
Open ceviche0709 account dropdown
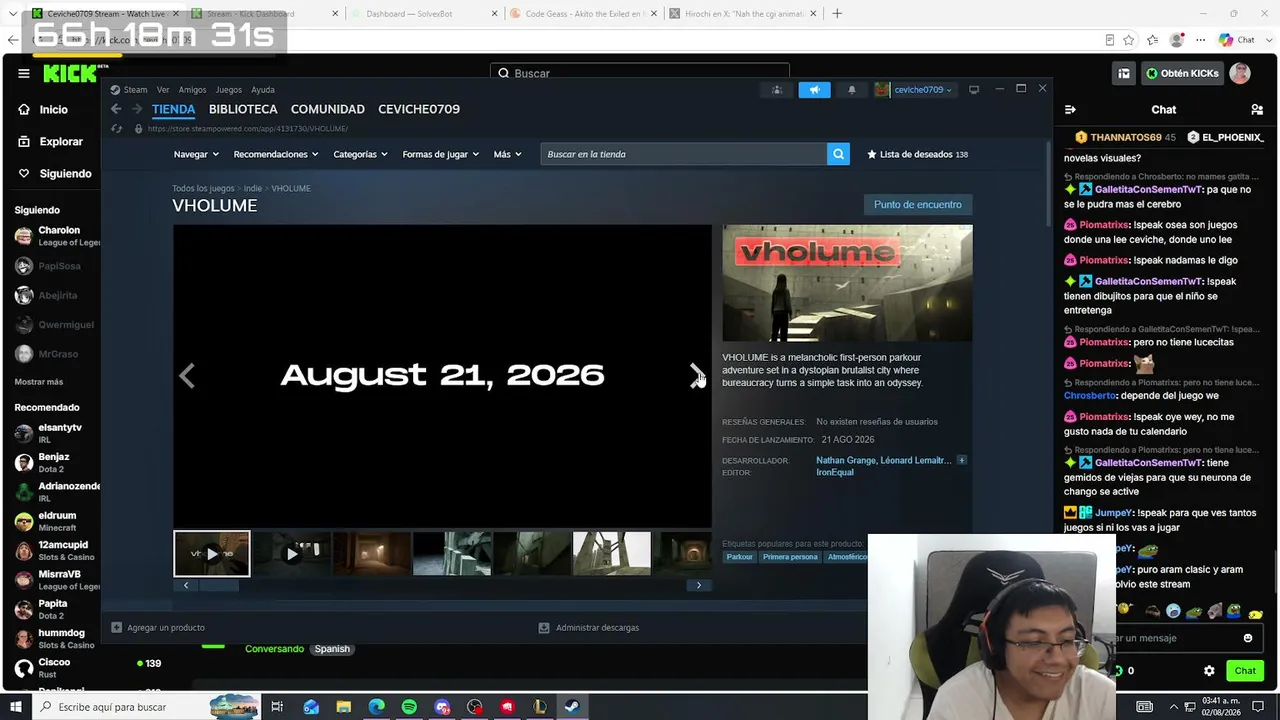click(x=914, y=90)
